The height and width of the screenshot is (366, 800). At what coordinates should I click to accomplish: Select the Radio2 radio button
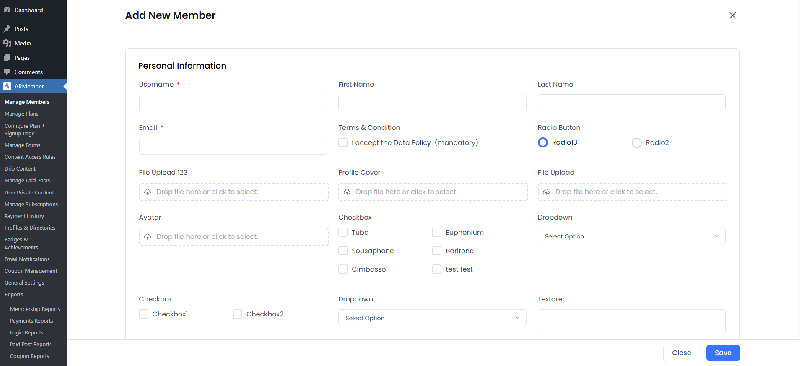coord(637,143)
